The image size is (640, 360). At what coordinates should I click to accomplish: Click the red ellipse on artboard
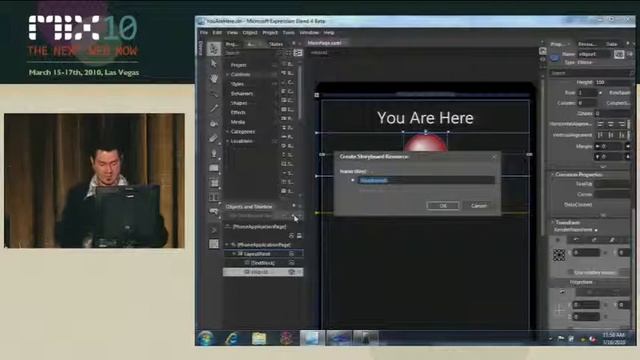[425, 143]
